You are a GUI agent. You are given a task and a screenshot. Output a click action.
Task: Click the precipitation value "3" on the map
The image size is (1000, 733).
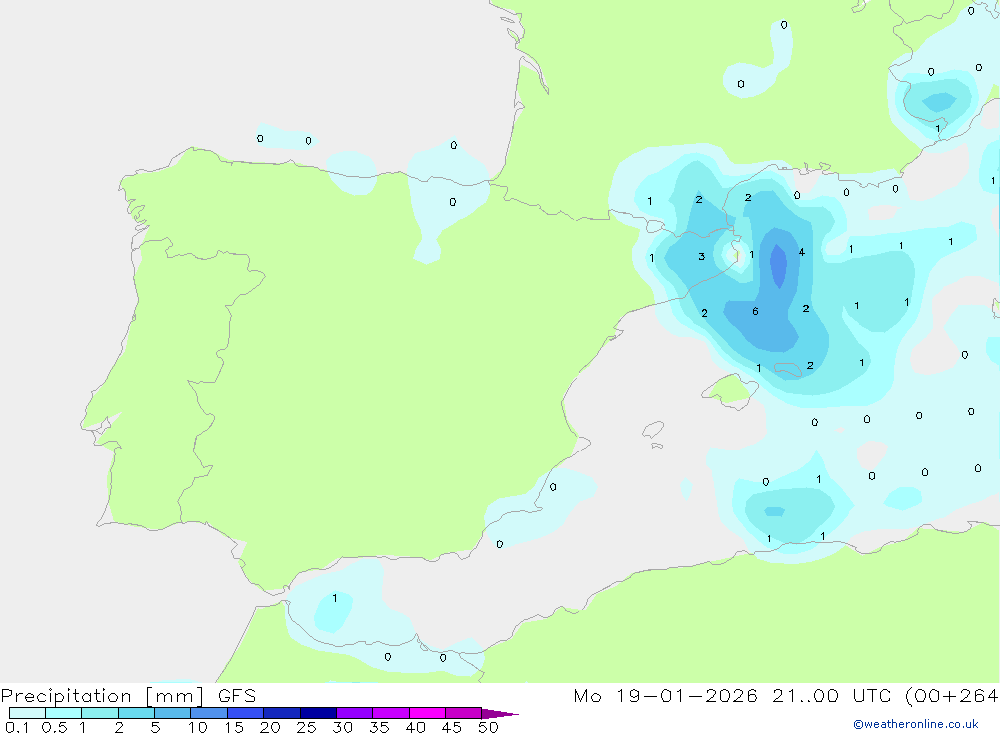(702, 256)
